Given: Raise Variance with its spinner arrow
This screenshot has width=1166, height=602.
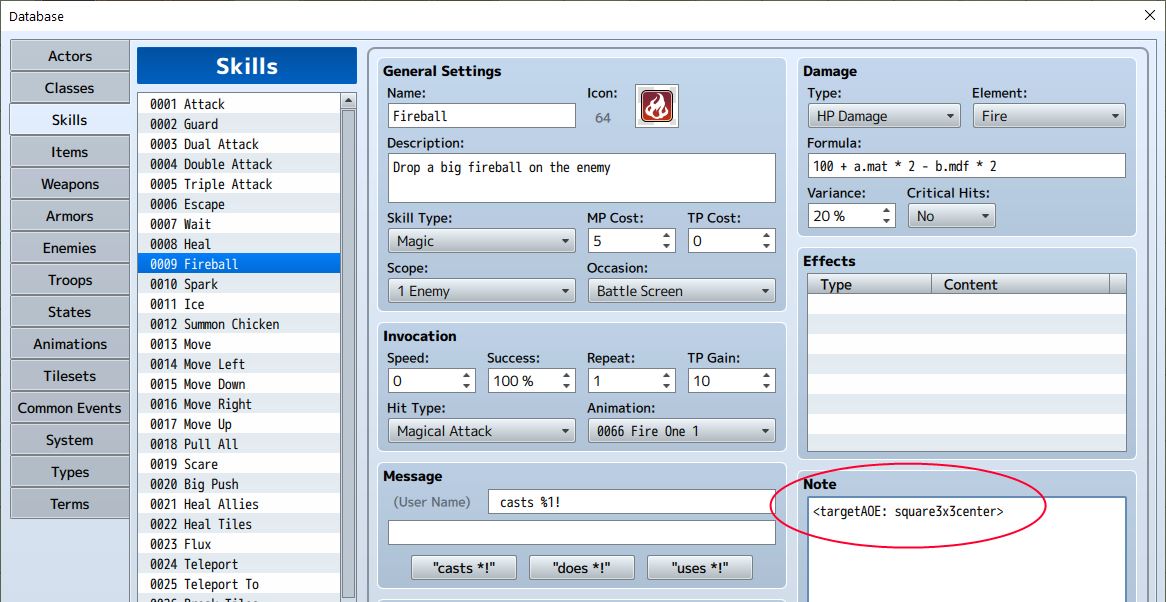Looking at the screenshot, I should (884, 210).
